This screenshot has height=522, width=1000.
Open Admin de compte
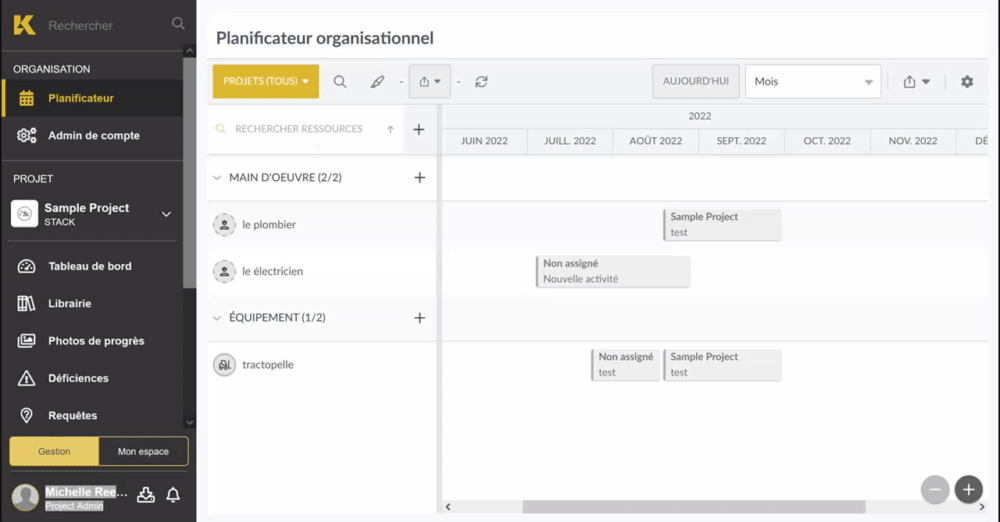click(x=92, y=135)
